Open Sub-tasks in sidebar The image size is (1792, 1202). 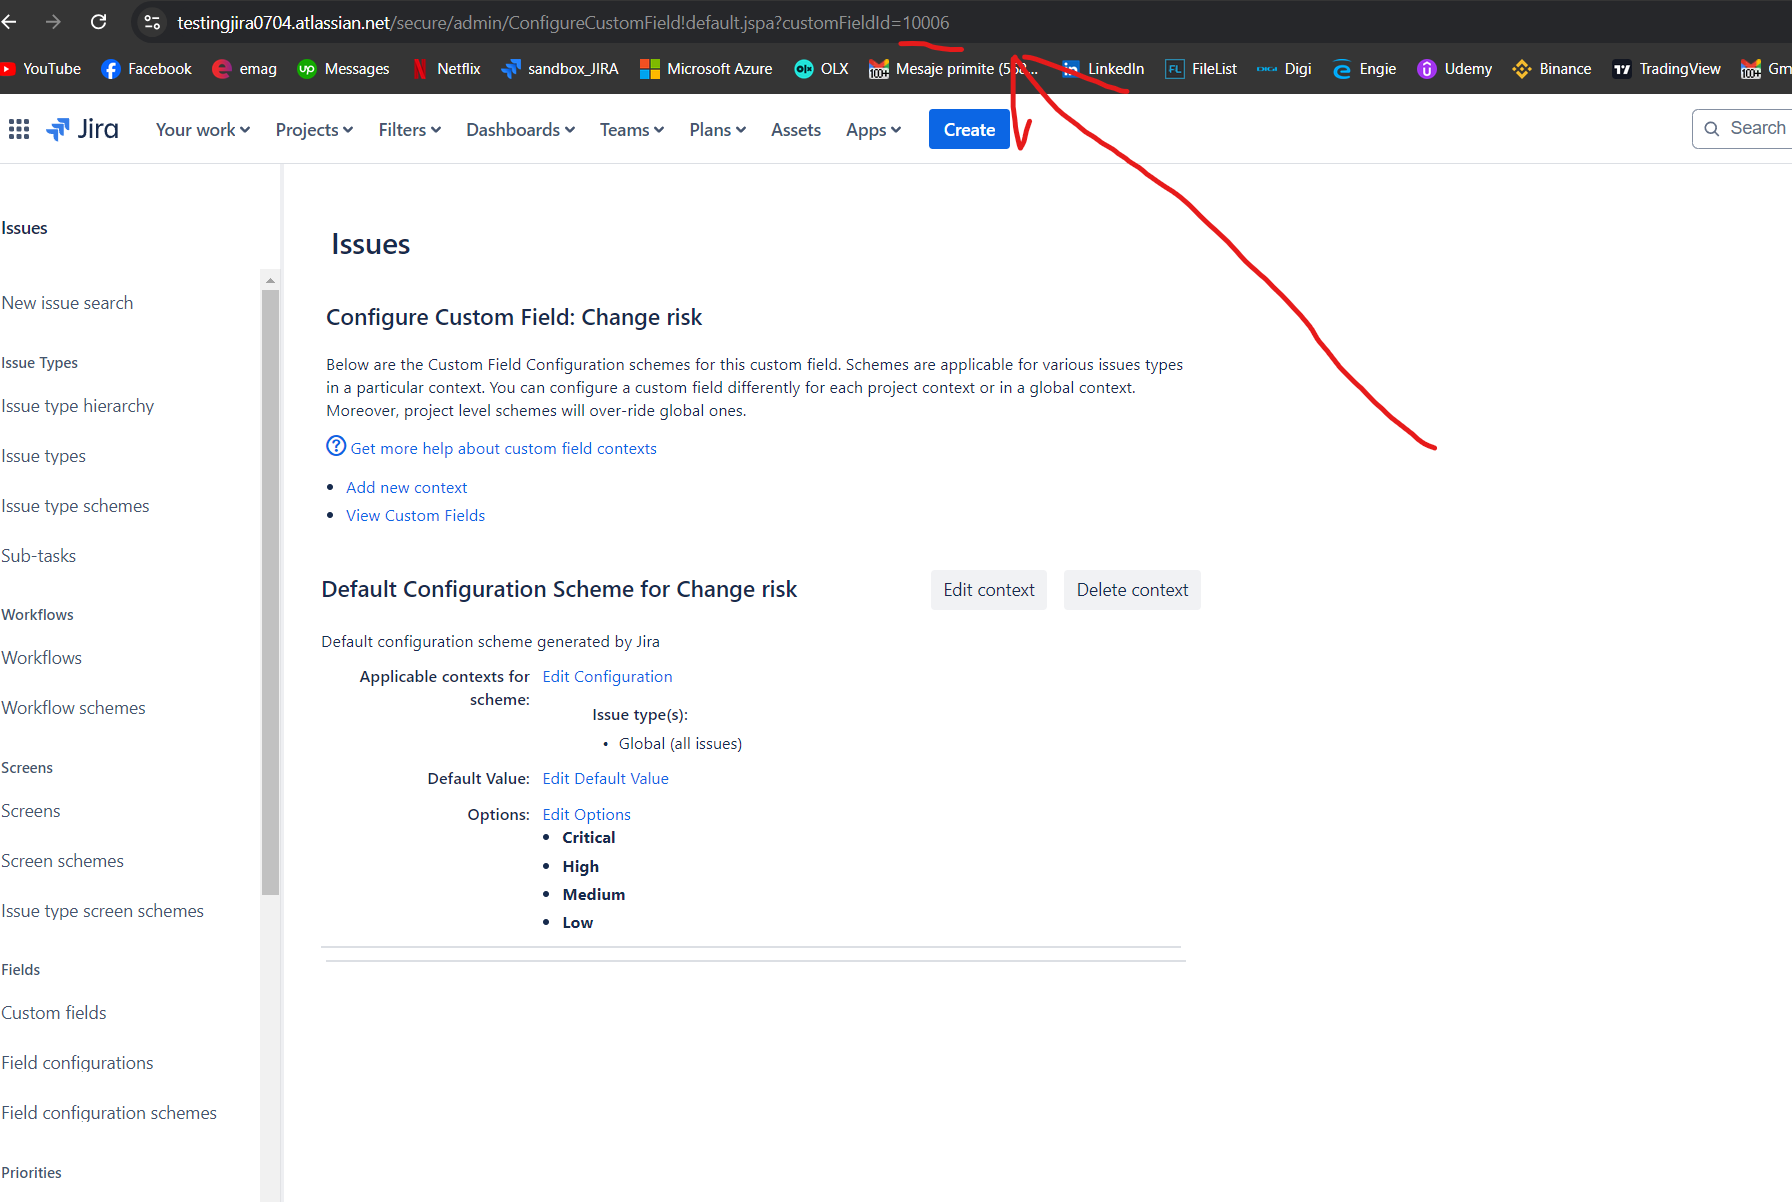(x=38, y=556)
